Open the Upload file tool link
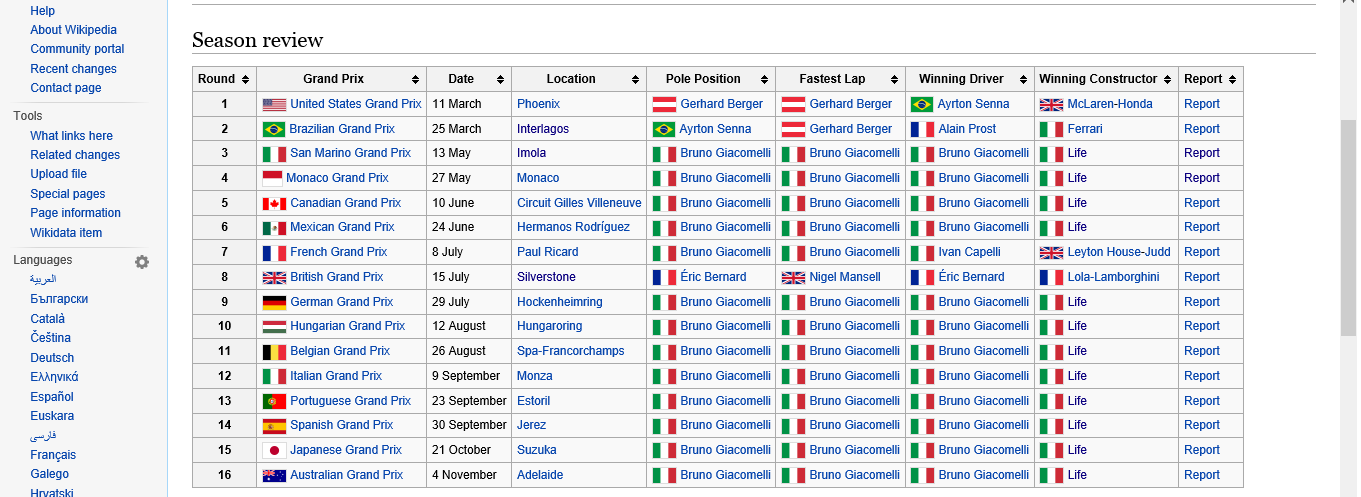Viewport: 1361px width, 497px height. pyautogui.click(x=58, y=174)
